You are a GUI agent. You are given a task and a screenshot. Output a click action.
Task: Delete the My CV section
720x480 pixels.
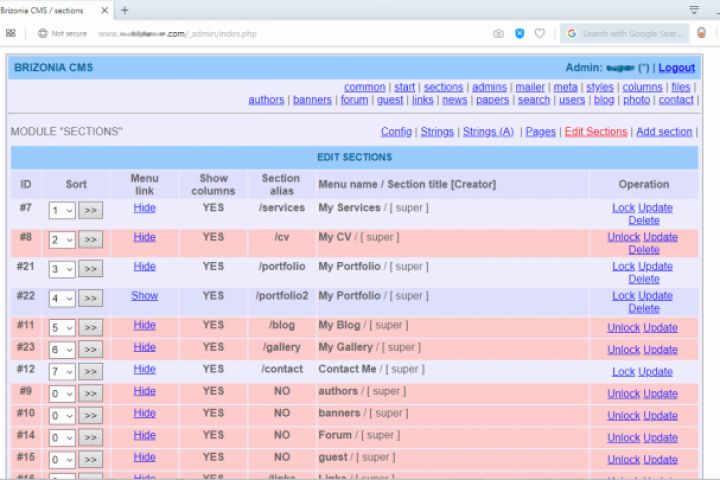coord(644,250)
